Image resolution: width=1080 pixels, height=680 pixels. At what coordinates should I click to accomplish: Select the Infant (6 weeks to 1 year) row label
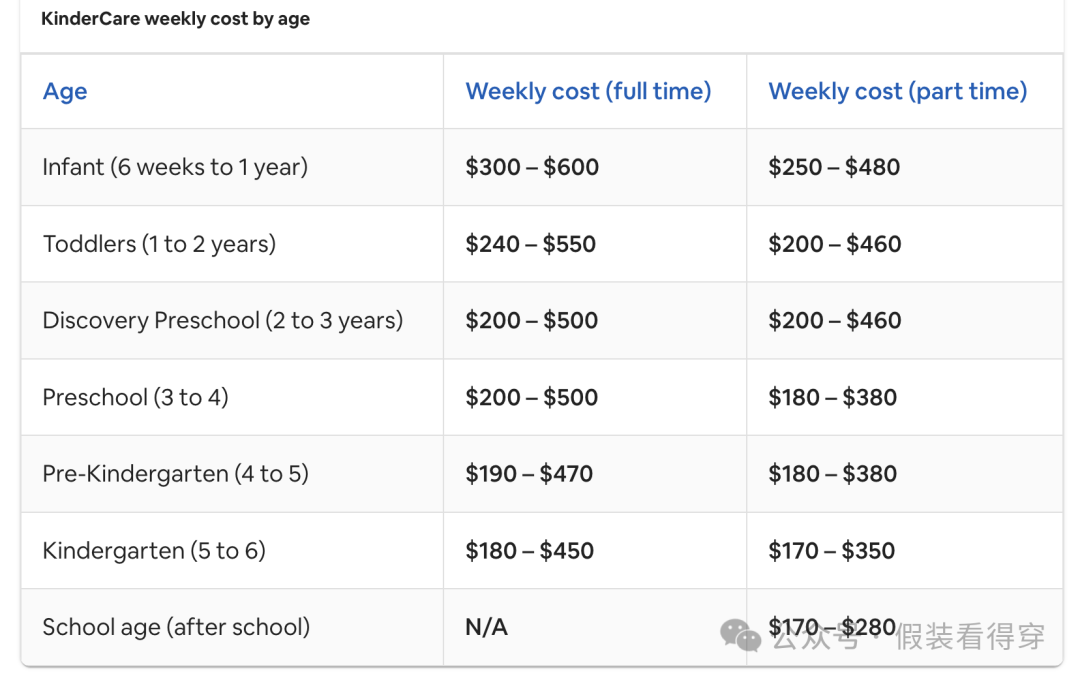coord(175,167)
